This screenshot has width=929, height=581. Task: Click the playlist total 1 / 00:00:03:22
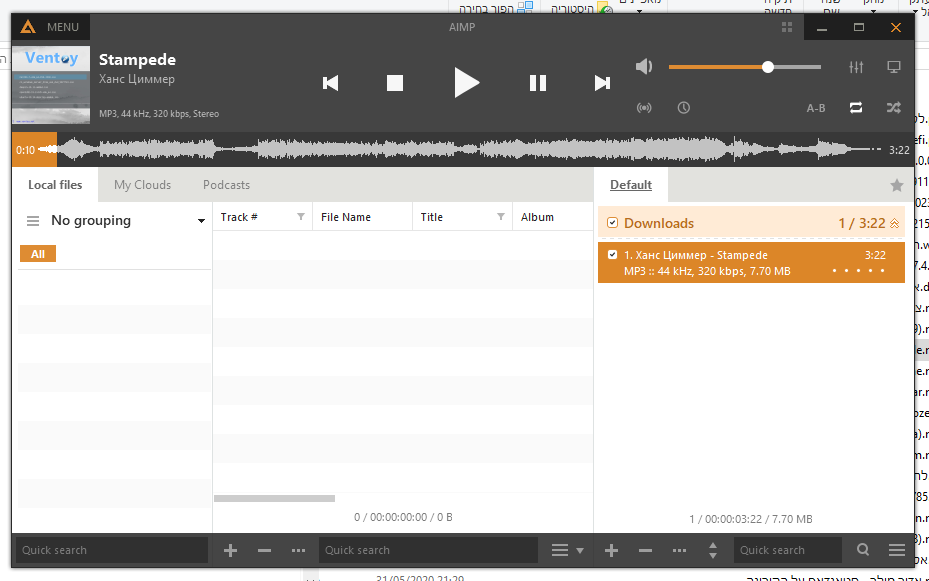pyautogui.click(x=751, y=519)
